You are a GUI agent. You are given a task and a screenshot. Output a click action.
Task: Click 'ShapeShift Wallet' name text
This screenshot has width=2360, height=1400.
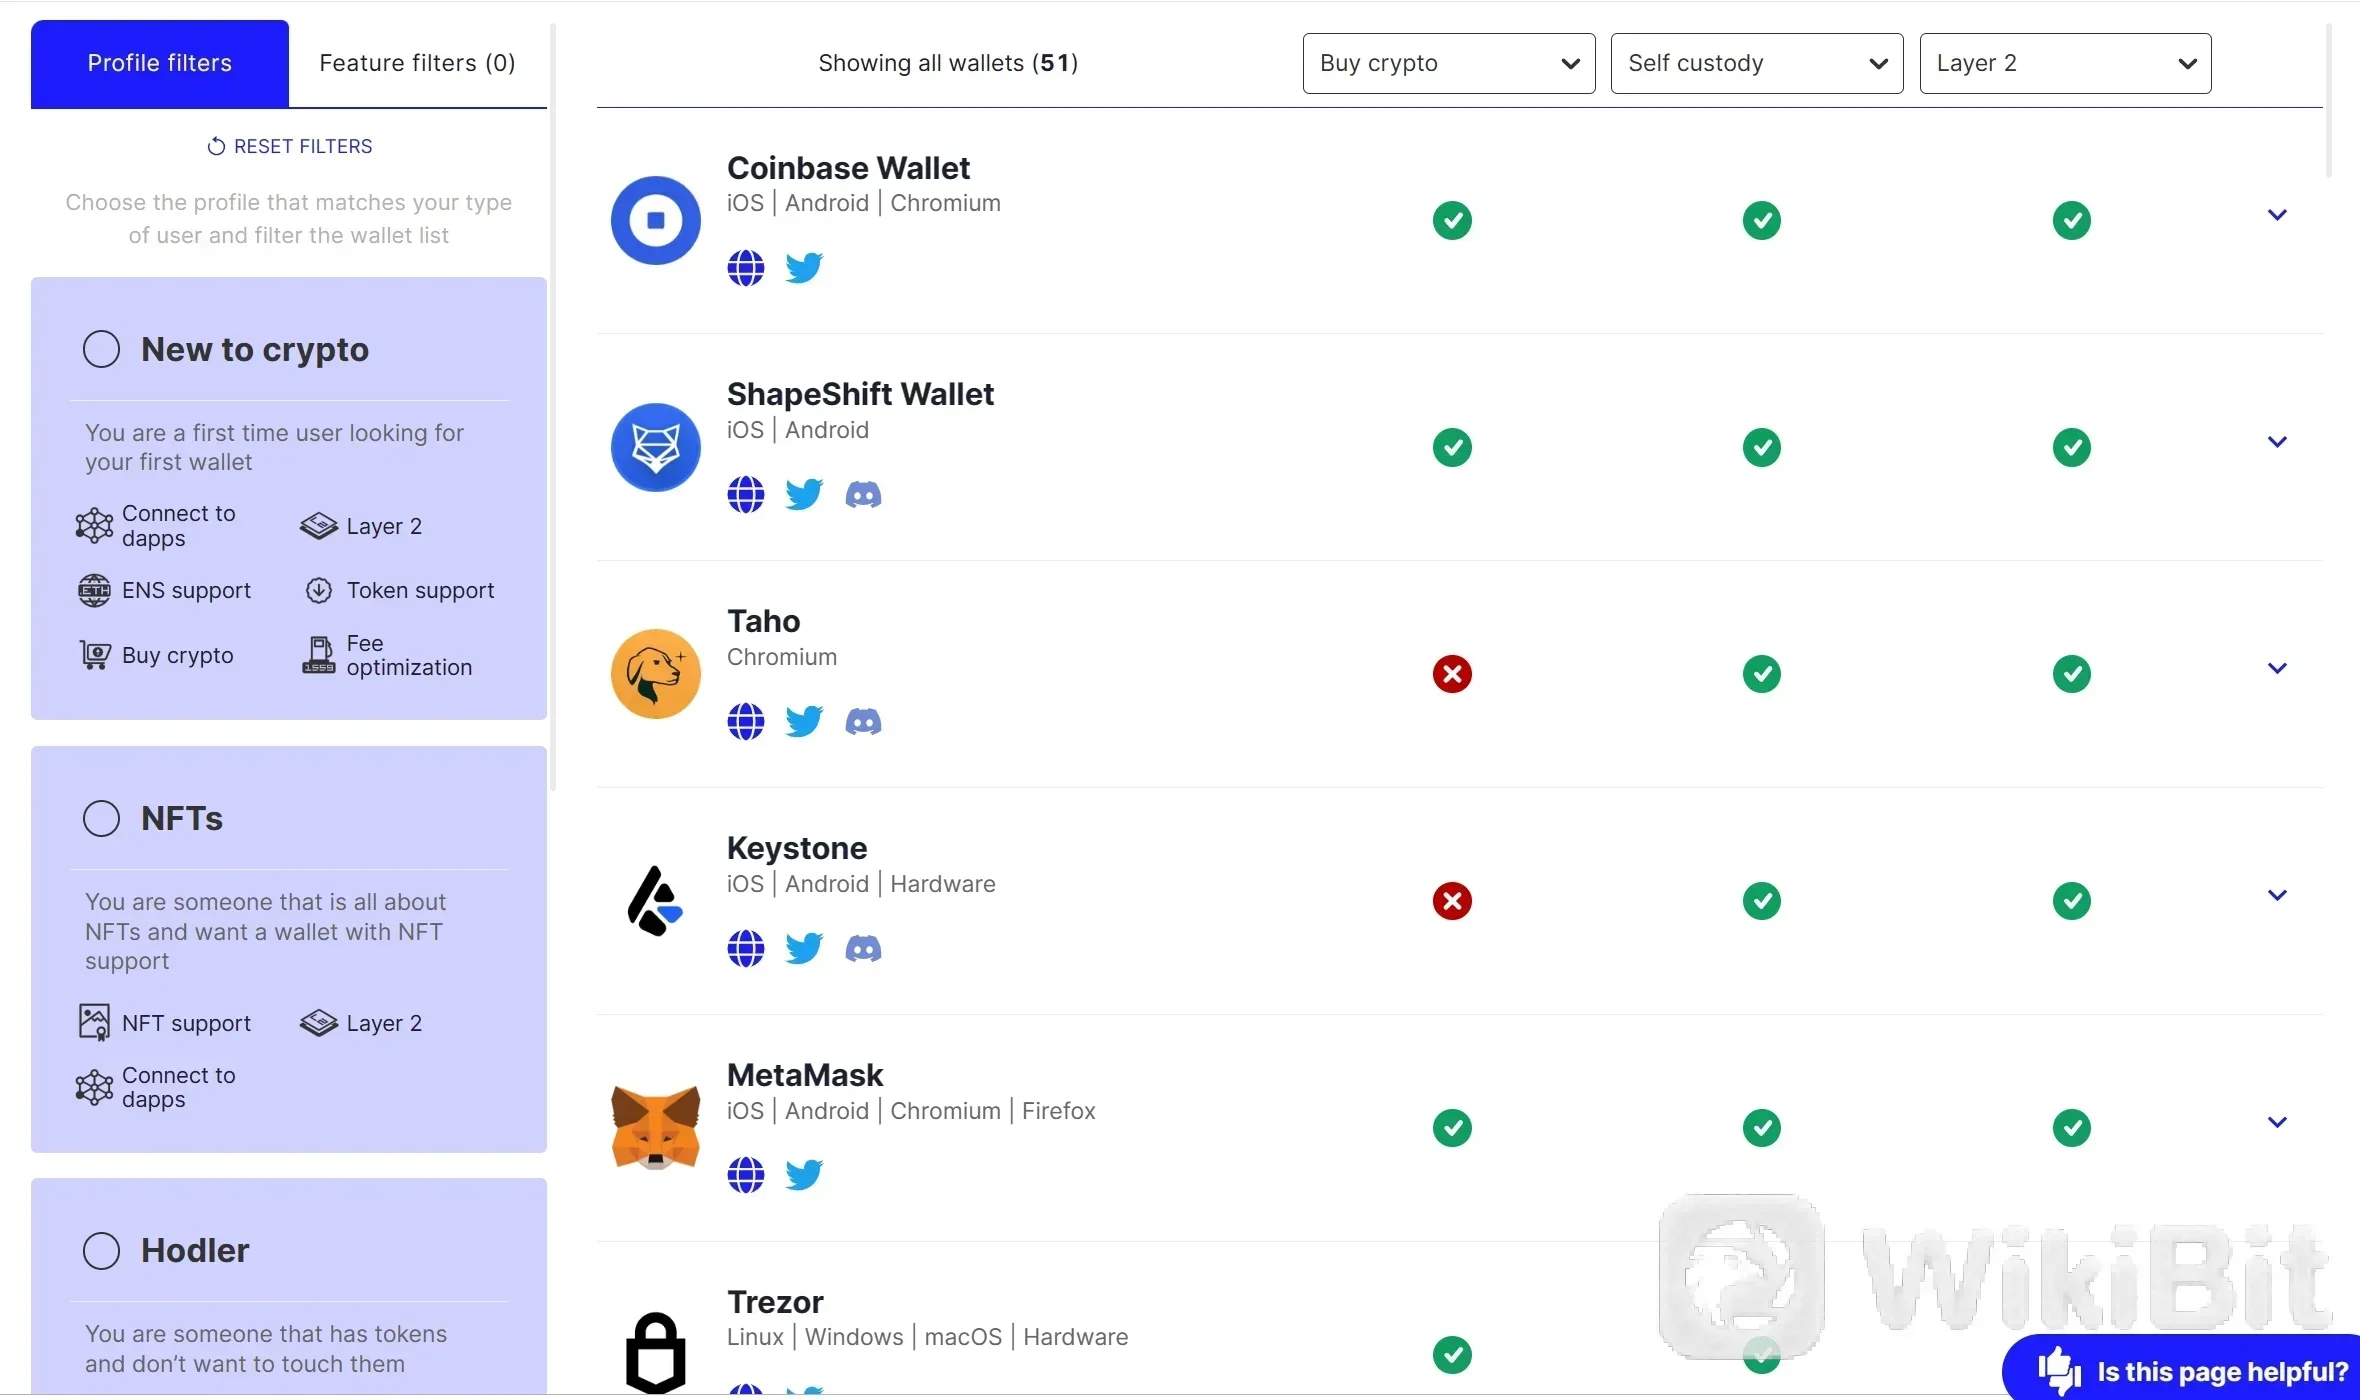point(860,395)
